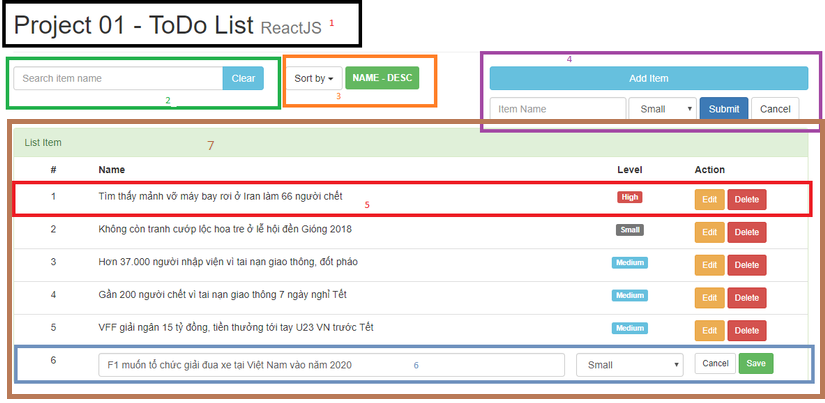Open the Small level dropdown in add form
Image resolution: width=825 pixels, height=403 pixels.
663,109
